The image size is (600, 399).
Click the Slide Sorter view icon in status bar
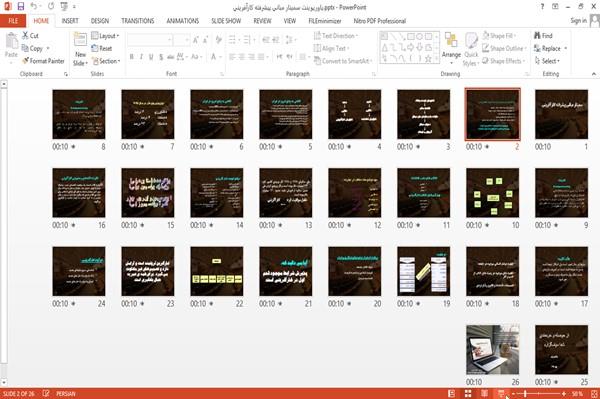point(468,393)
